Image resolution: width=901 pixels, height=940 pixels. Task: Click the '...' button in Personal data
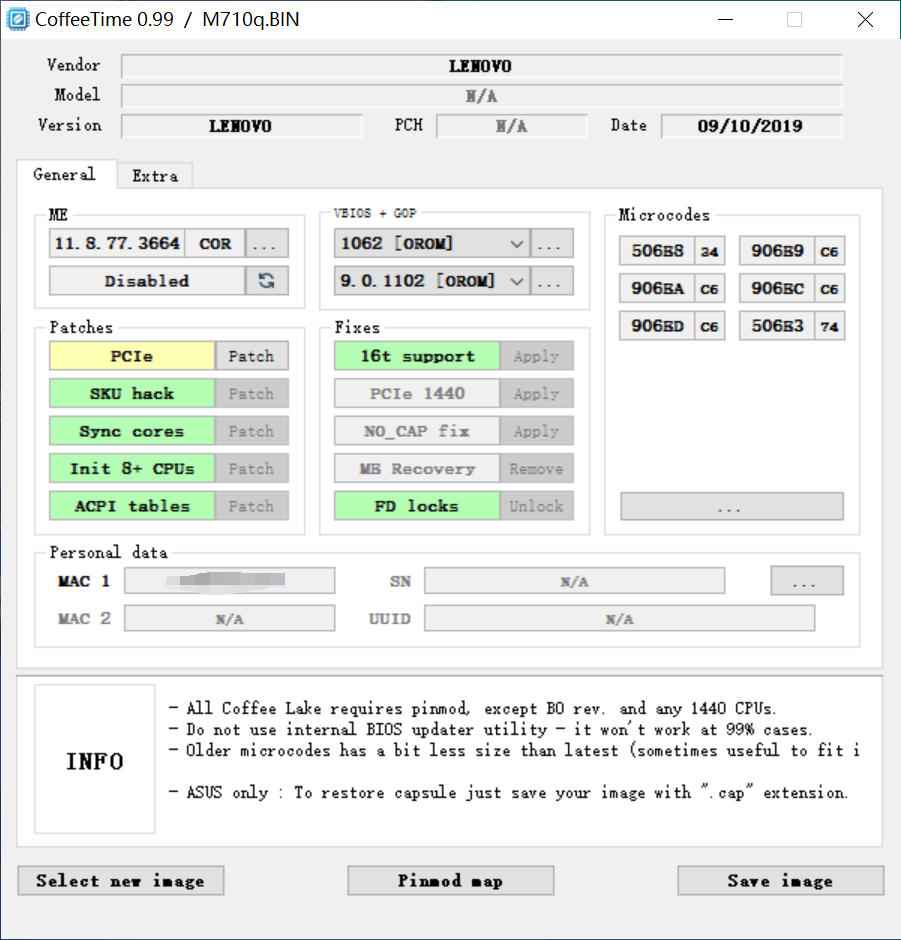[807, 581]
